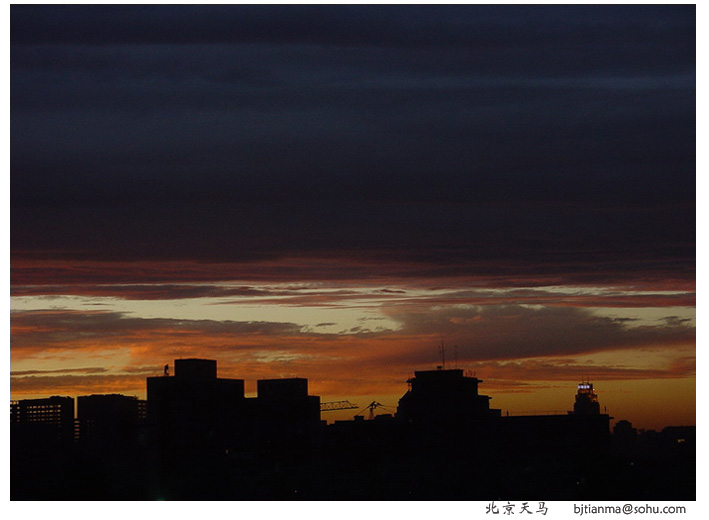709x520 pixels.
Task: Click the 北京天马 caption text
Action: pos(516,509)
